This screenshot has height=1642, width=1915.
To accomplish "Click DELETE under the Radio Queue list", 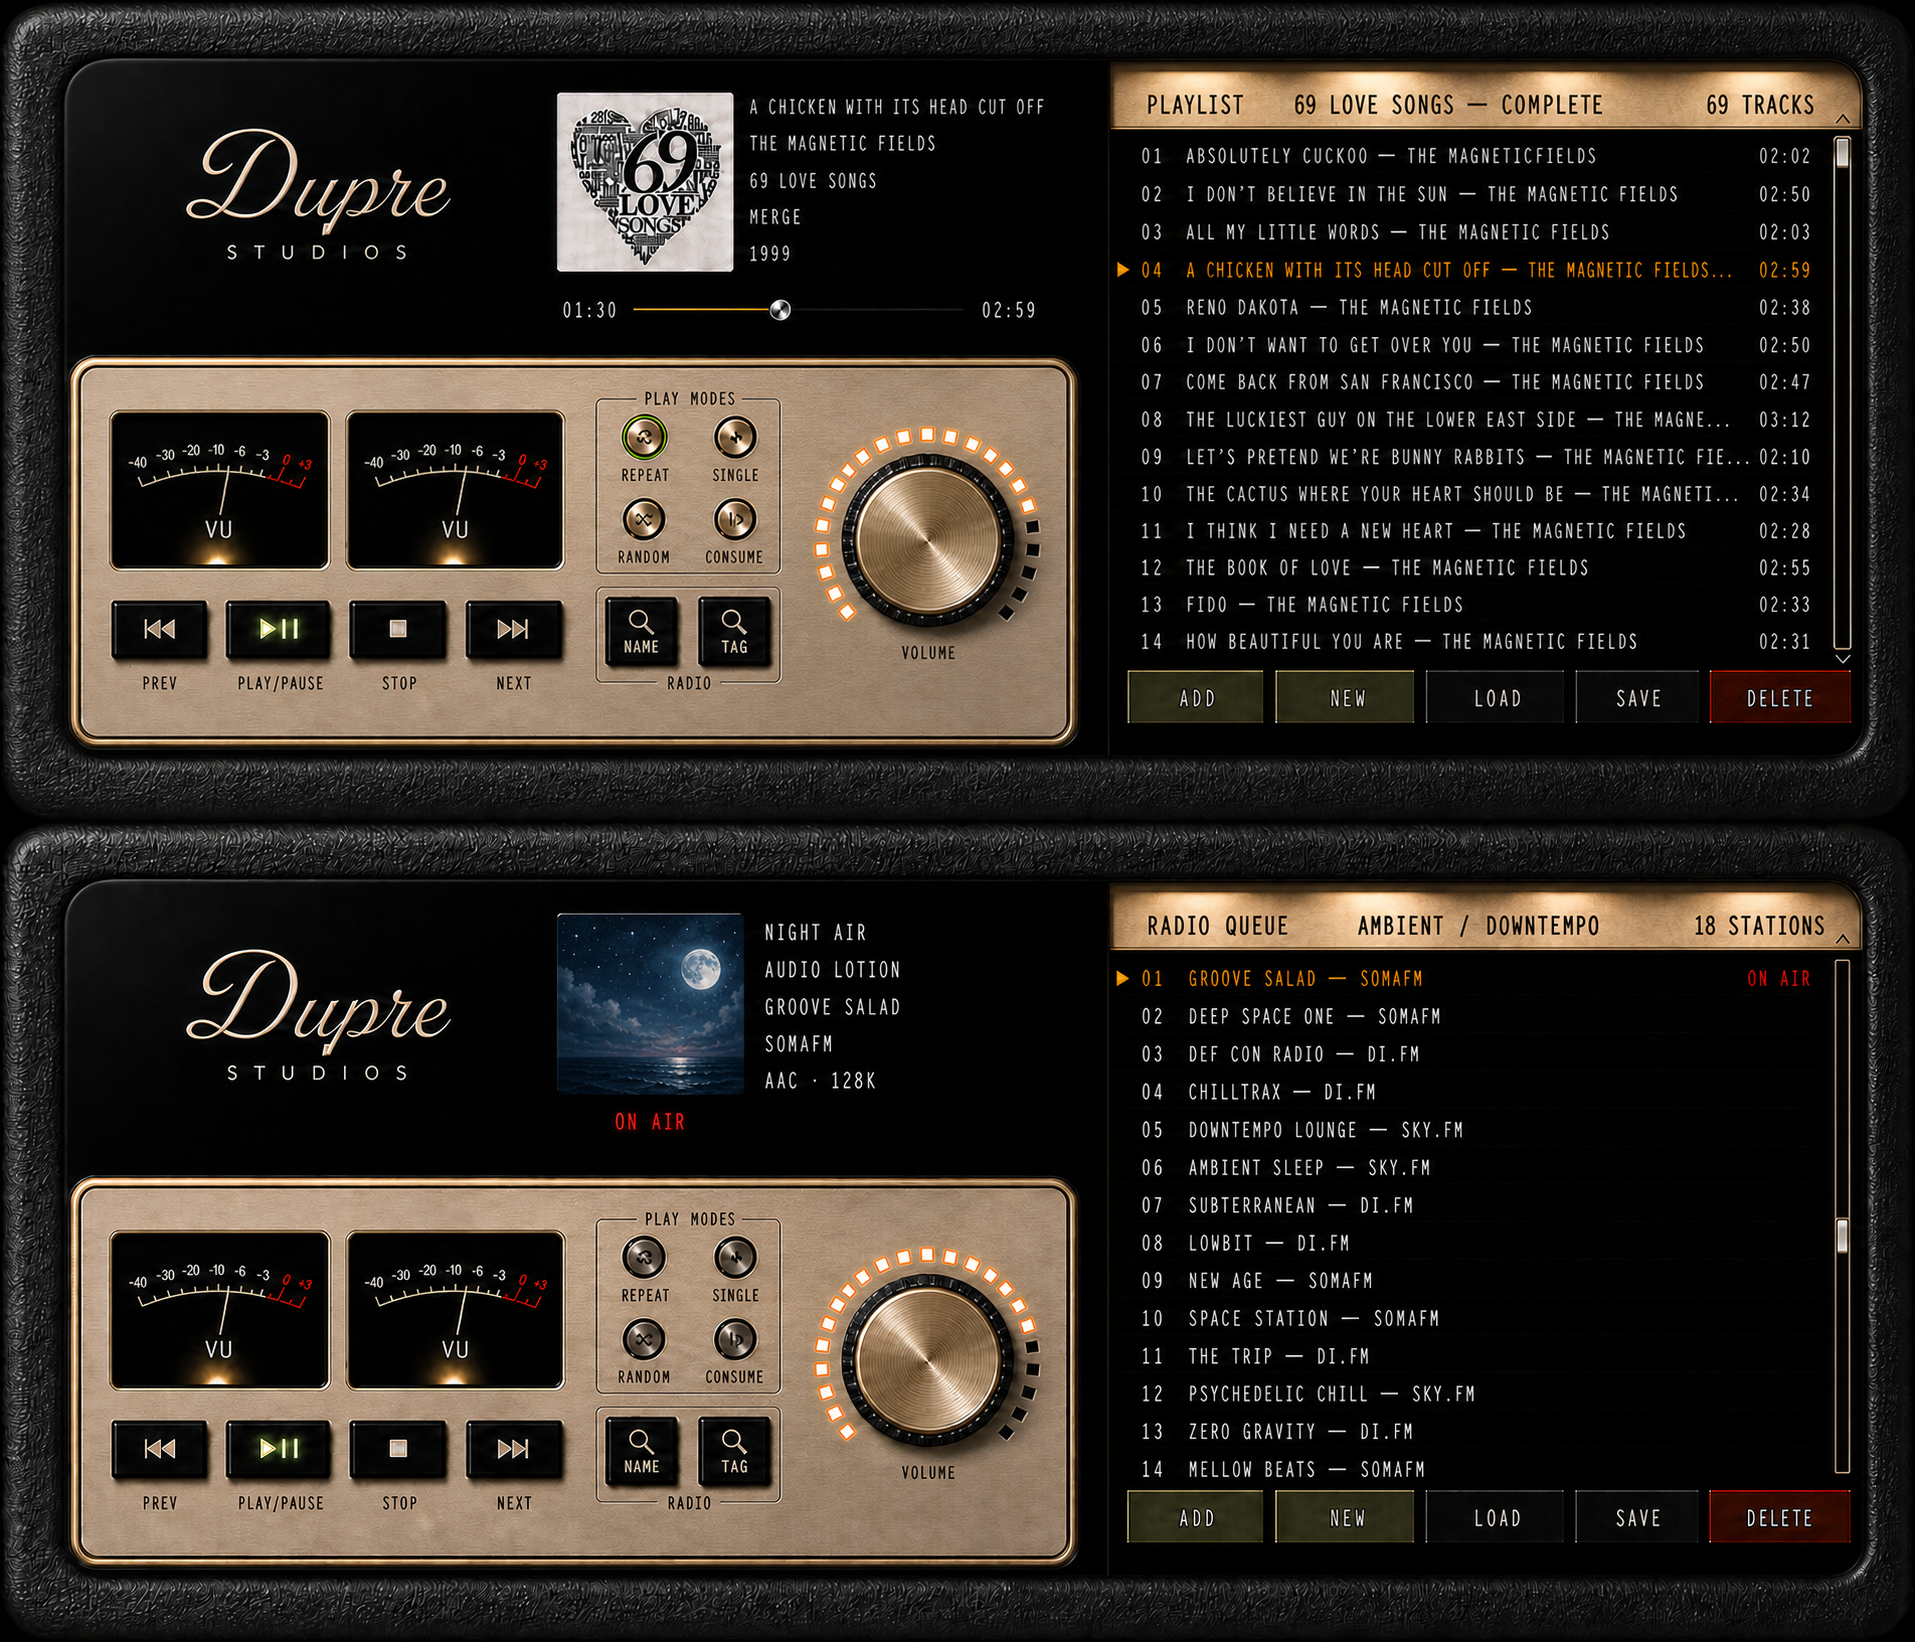I will (x=1780, y=1518).
